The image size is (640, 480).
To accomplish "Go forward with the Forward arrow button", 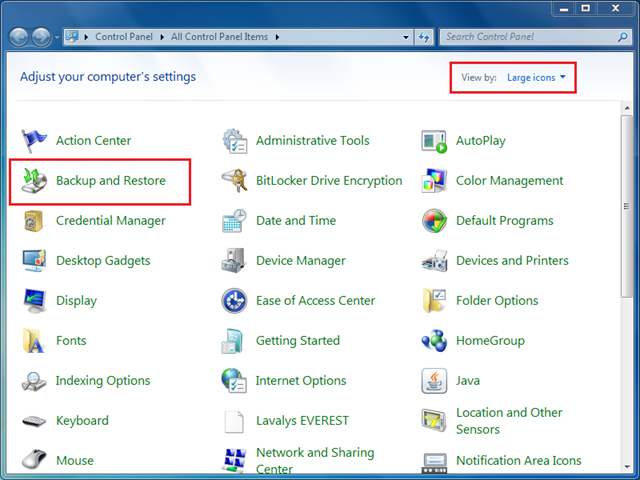I will pos(41,38).
